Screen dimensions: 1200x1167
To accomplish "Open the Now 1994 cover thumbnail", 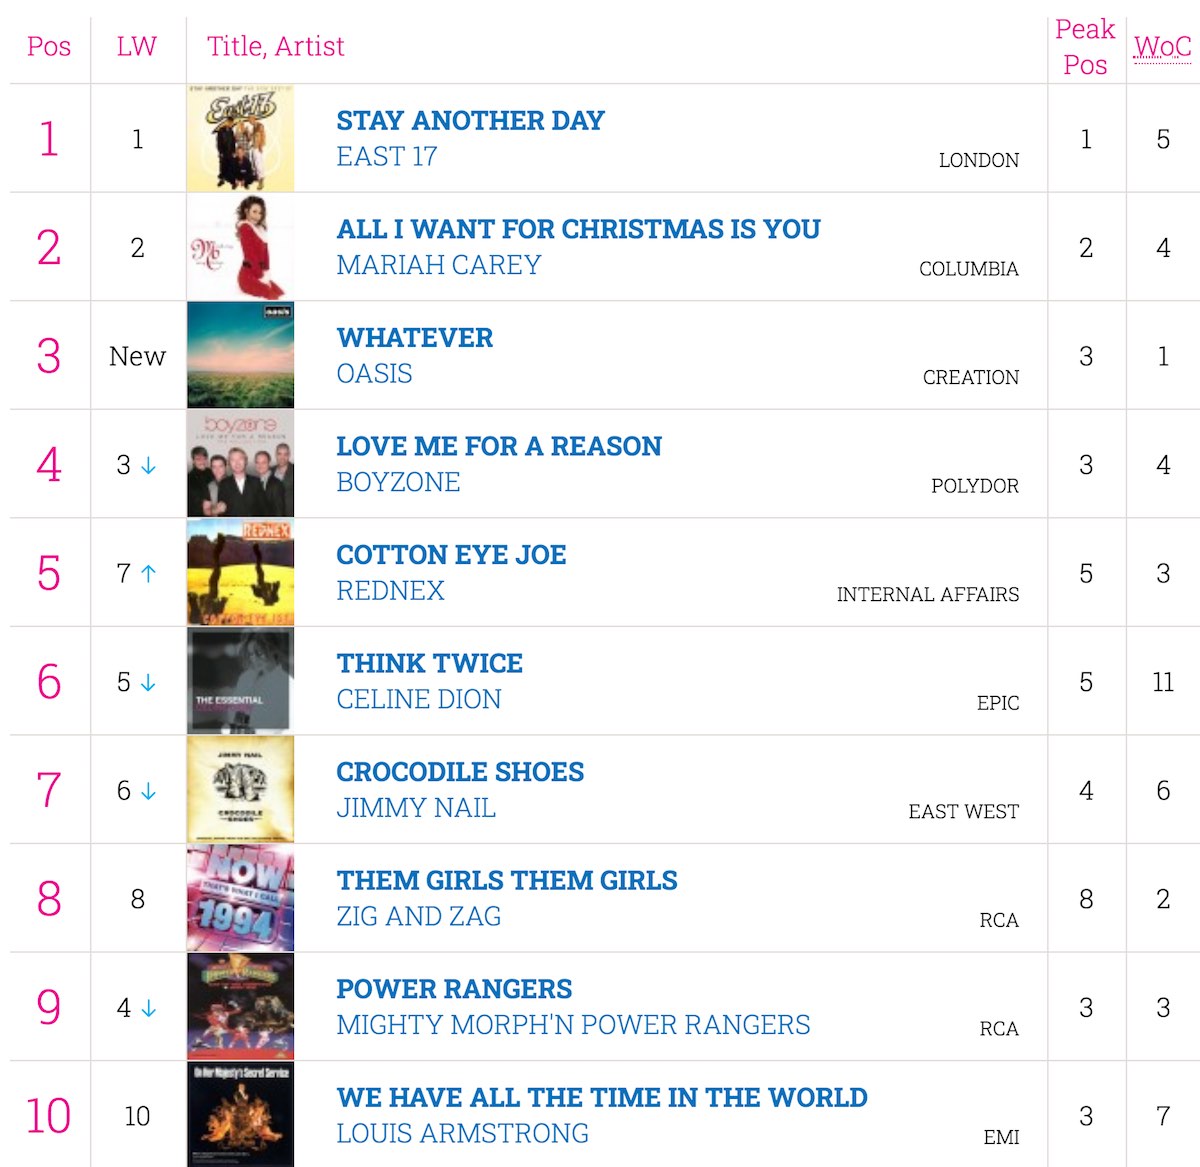I will point(240,898).
